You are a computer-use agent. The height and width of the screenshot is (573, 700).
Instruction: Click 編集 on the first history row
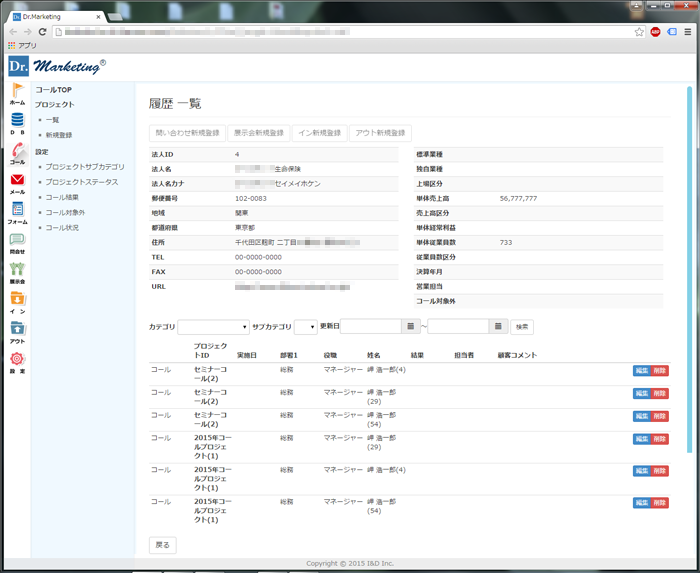641,369
